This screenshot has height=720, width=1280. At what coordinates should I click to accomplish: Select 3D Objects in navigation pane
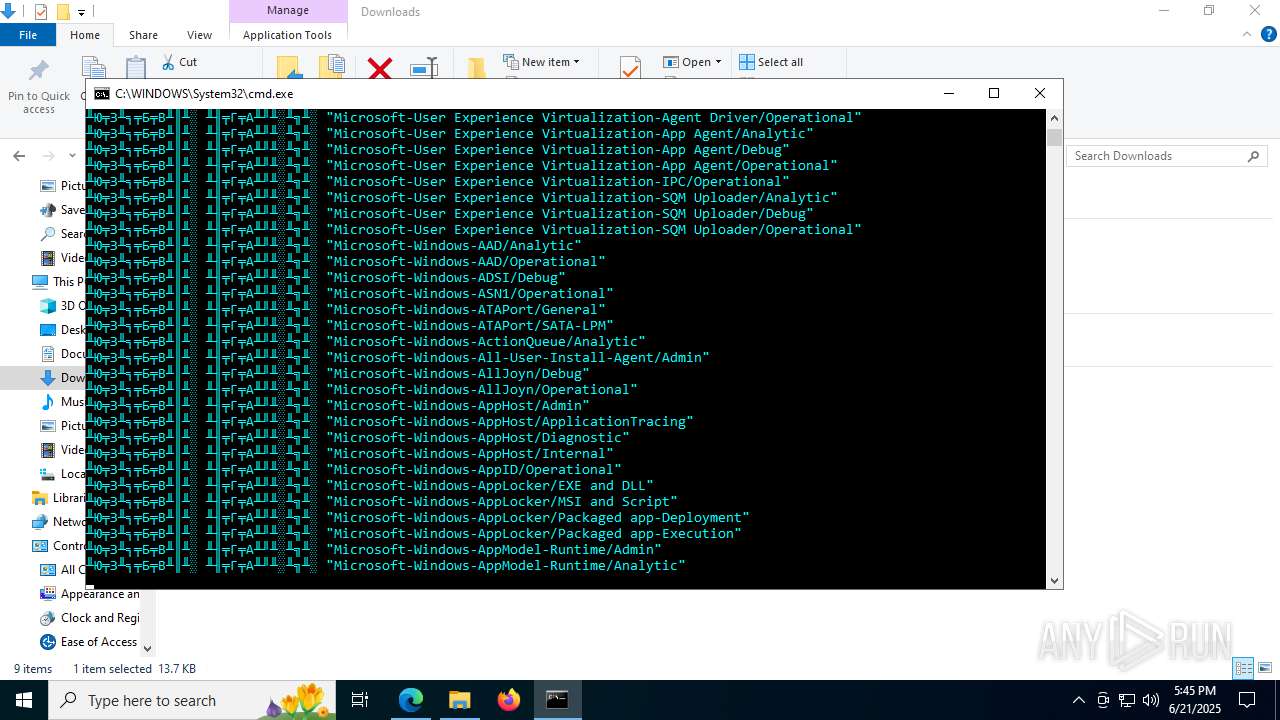tap(61, 306)
